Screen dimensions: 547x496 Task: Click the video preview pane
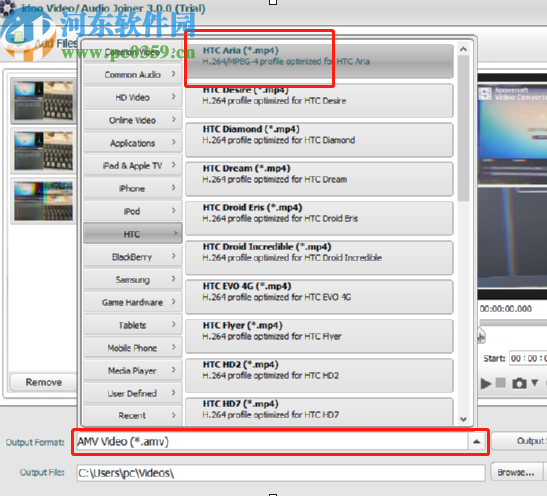512,185
